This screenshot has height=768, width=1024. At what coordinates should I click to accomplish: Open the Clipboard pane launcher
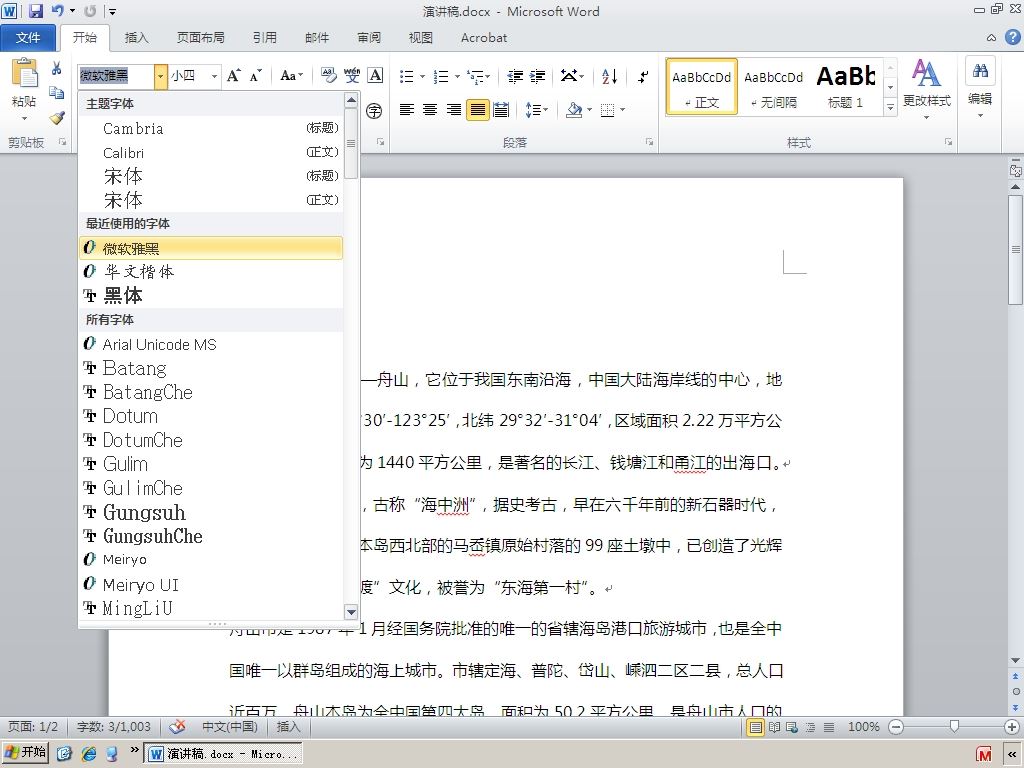tap(63, 142)
